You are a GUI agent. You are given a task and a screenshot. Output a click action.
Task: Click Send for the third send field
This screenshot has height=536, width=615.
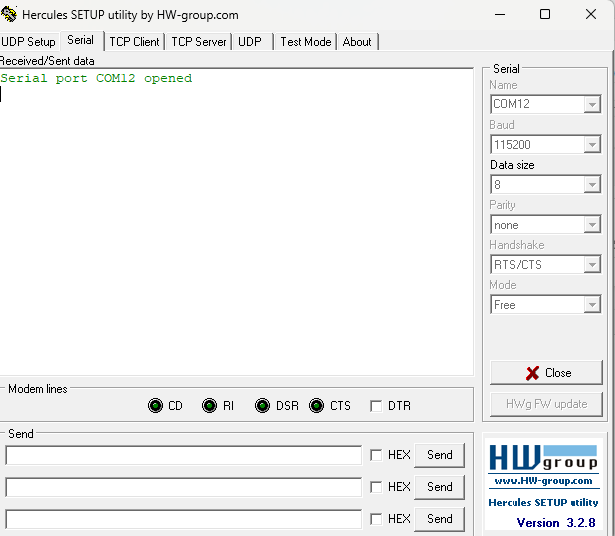click(x=439, y=520)
